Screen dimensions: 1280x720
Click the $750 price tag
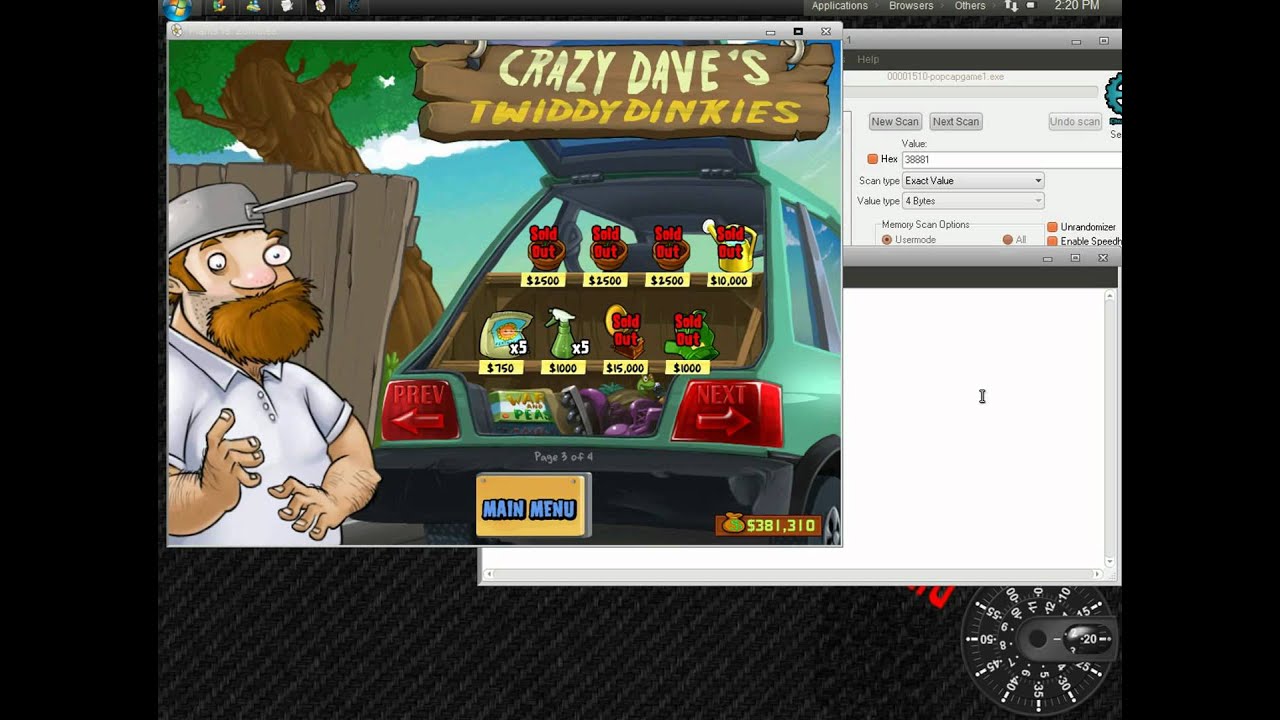click(x=500, y=368)
